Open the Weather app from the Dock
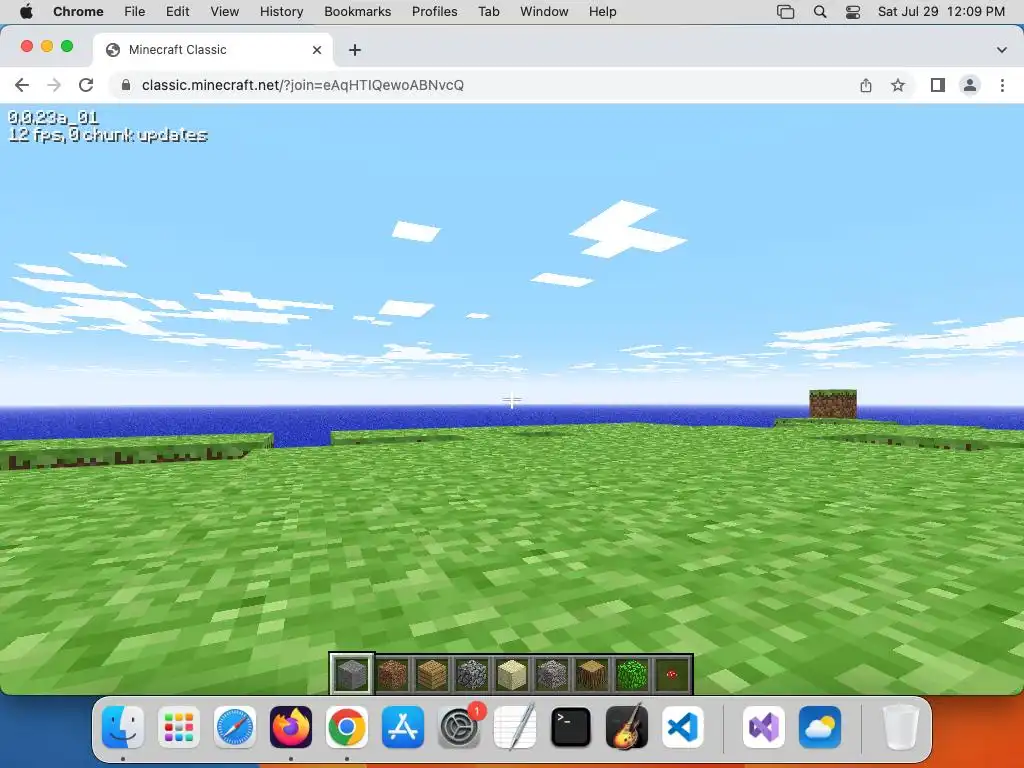 click(x=820, y=727)
